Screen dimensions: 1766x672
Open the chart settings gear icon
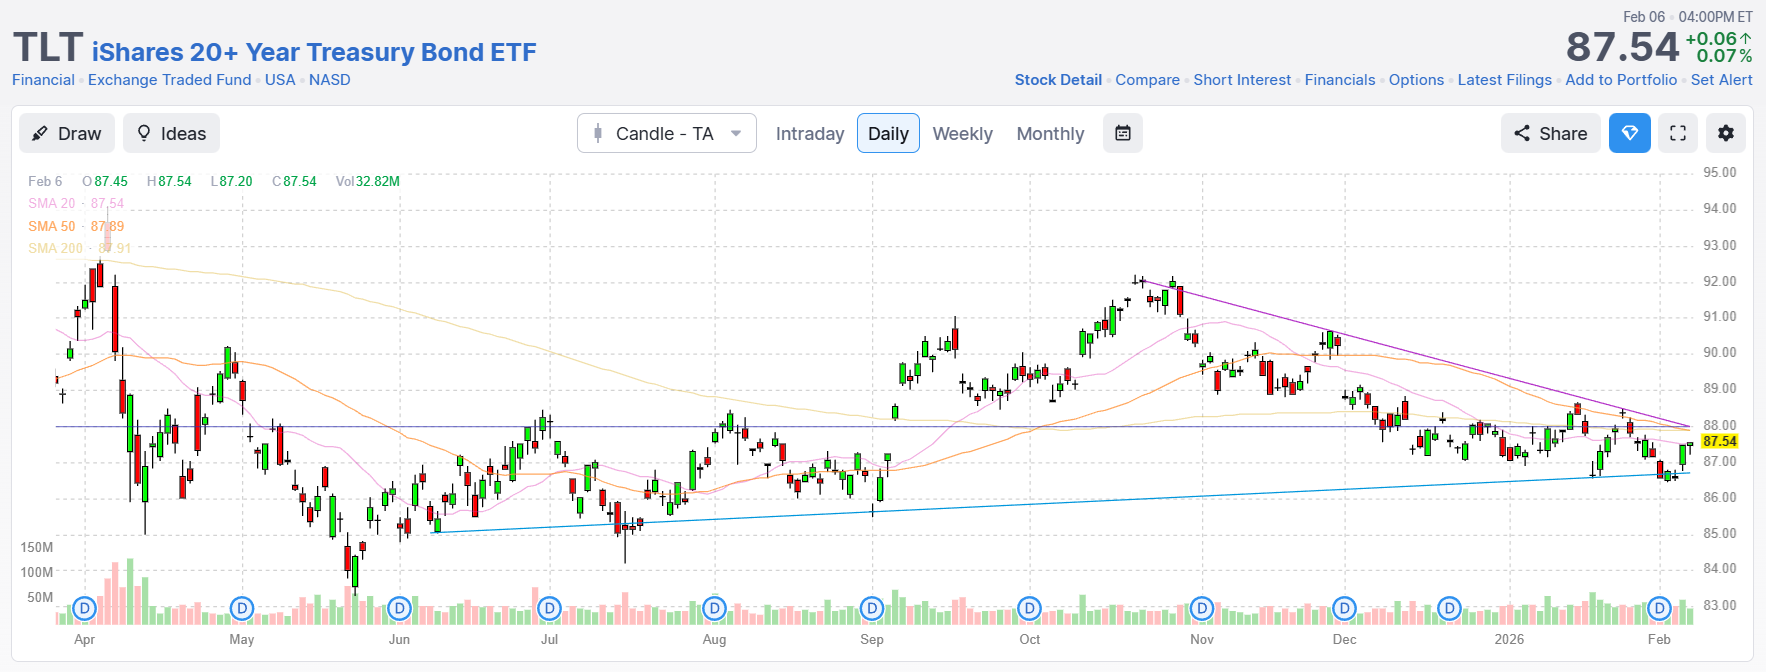pyautogui.click(x=1726, y=133)
